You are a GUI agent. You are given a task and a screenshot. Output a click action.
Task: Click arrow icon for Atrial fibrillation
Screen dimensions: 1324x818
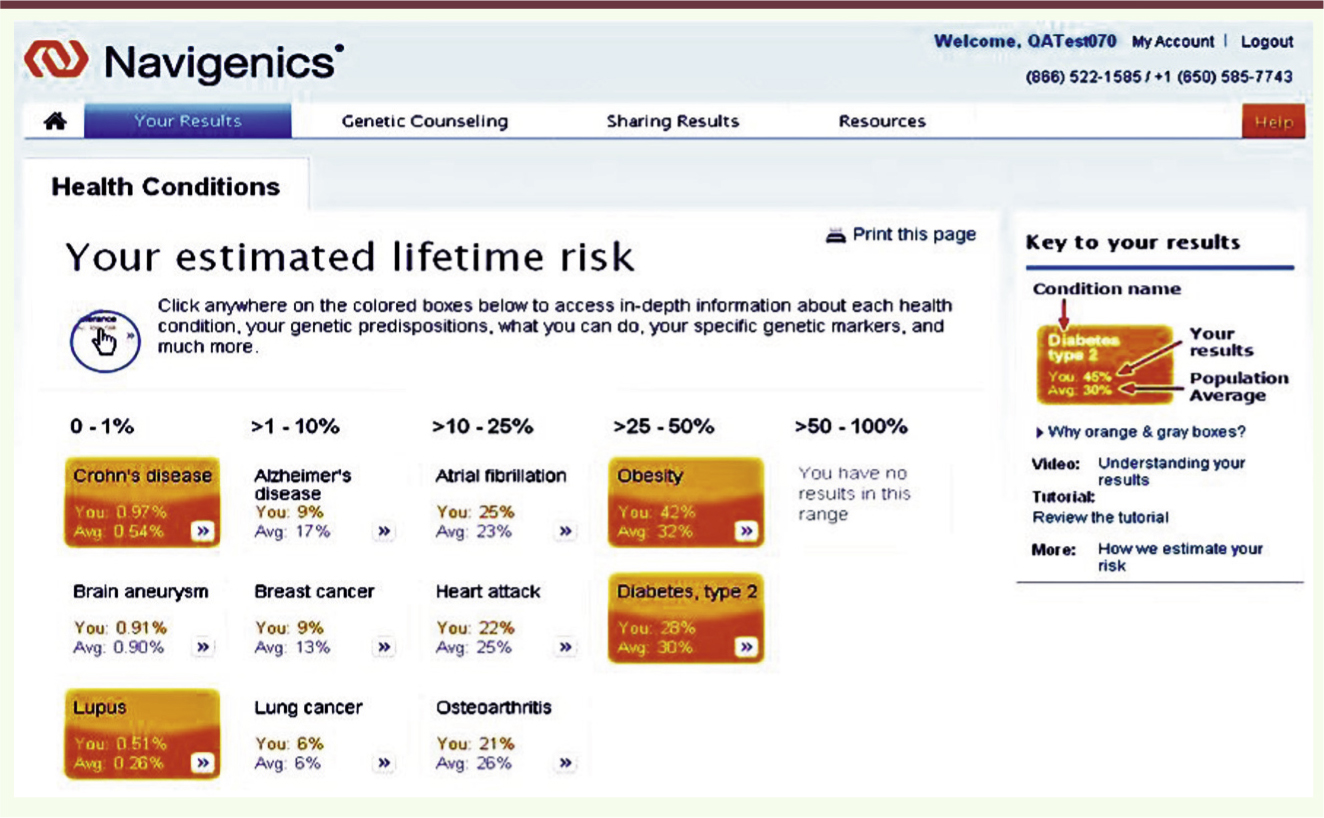point(566,532)
